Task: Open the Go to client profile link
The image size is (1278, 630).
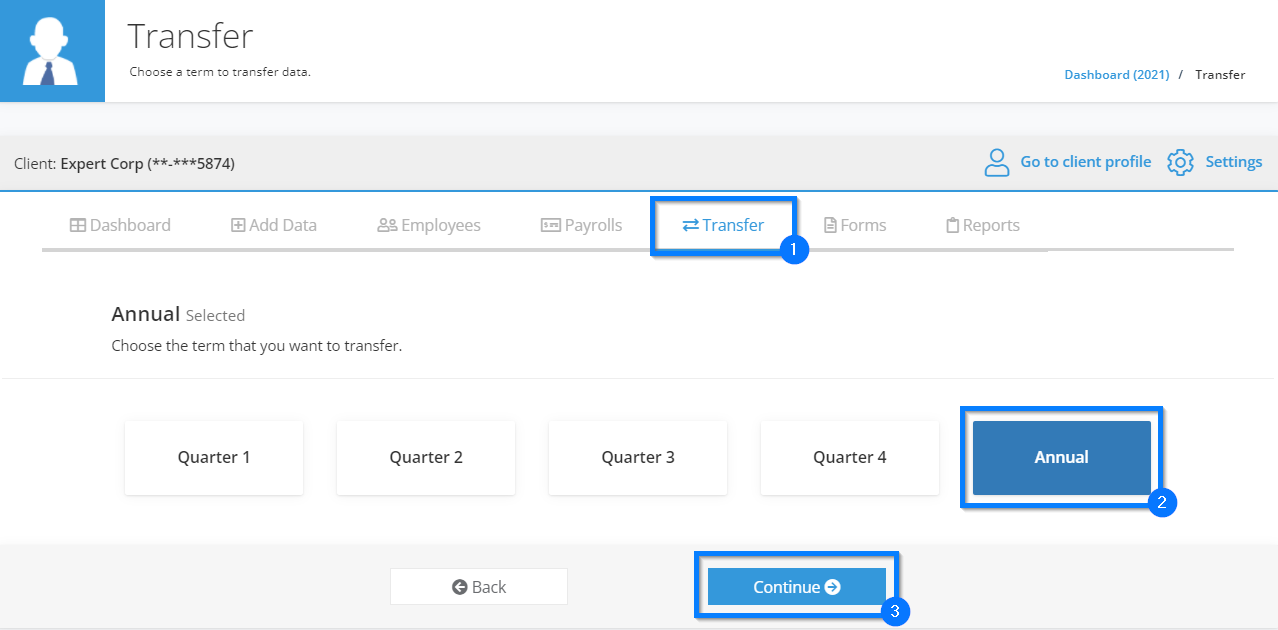Action: pyautogui.click(x=1085, y=162)
